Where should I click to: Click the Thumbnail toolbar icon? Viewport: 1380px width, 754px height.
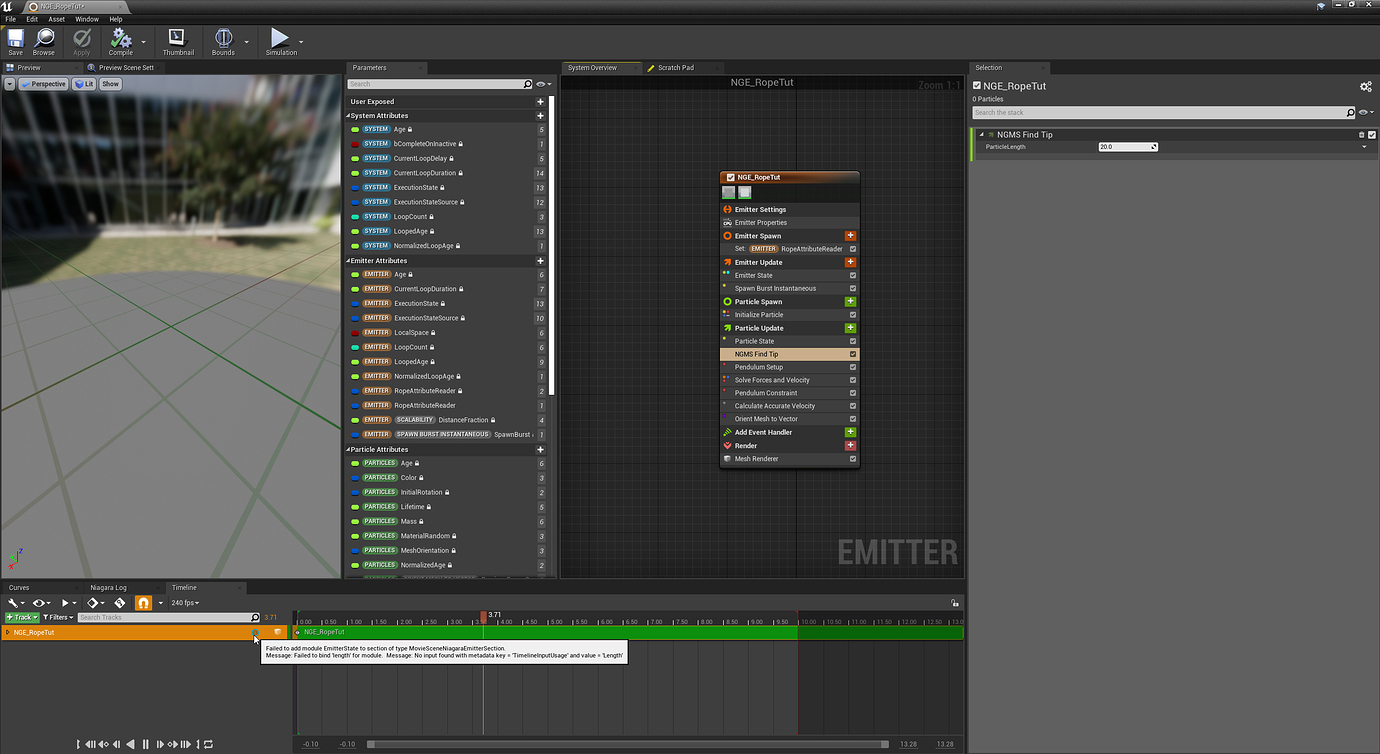coord(178,41)
